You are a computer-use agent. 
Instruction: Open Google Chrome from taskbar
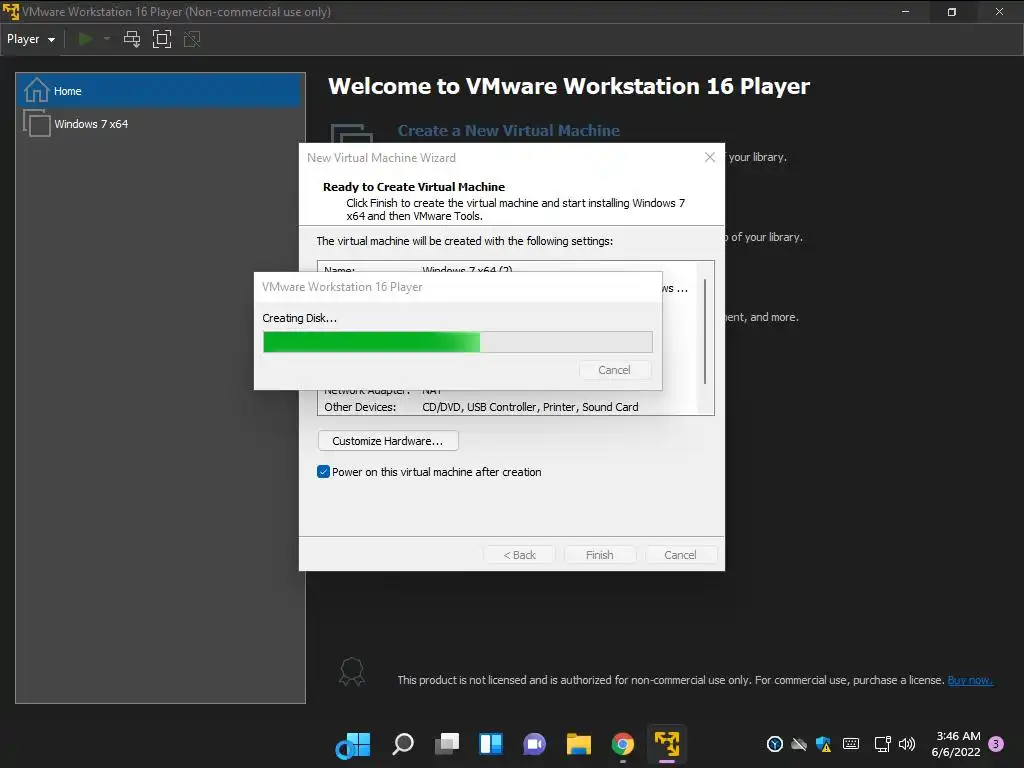tap(622, 744)
